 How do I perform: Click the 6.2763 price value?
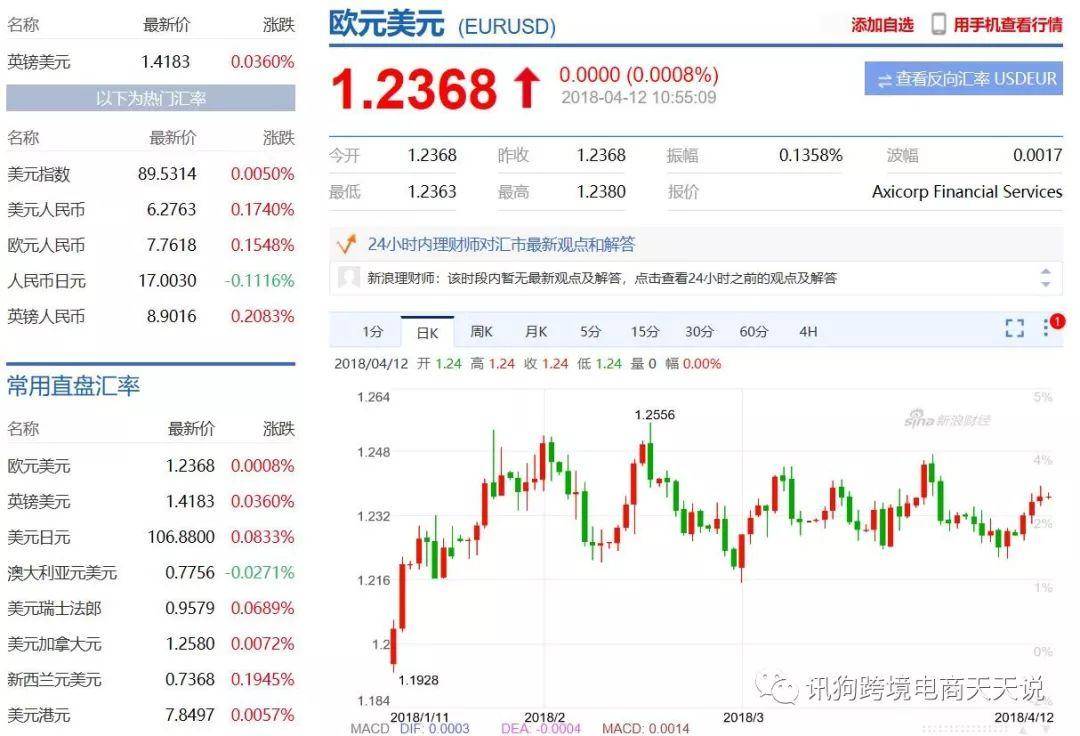click(x=171, y=209)
